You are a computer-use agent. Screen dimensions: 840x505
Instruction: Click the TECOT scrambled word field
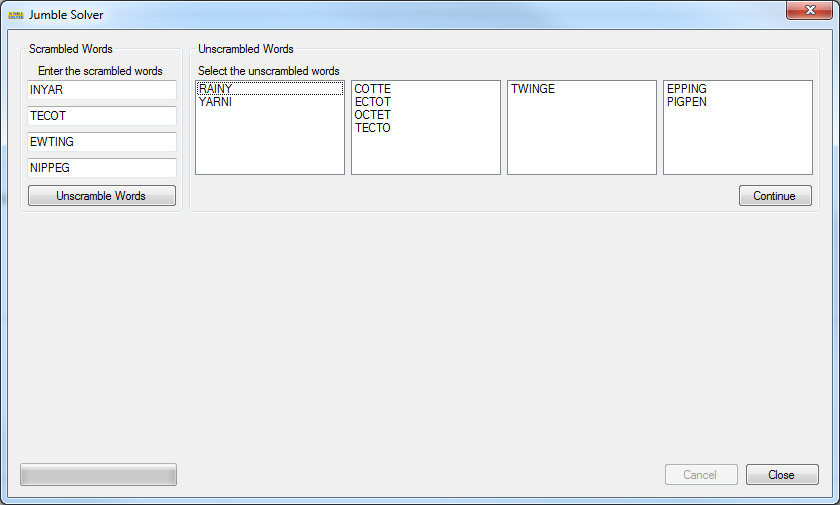tap(102, 116)
